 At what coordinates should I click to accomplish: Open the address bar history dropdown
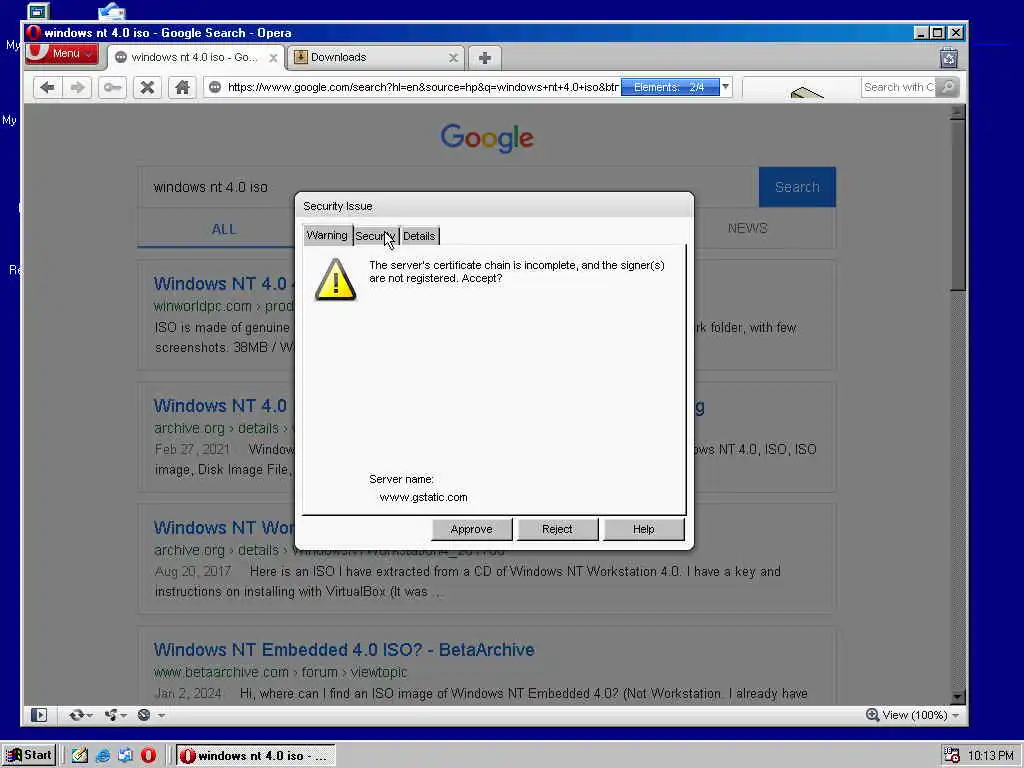click(x=726, y=87)
